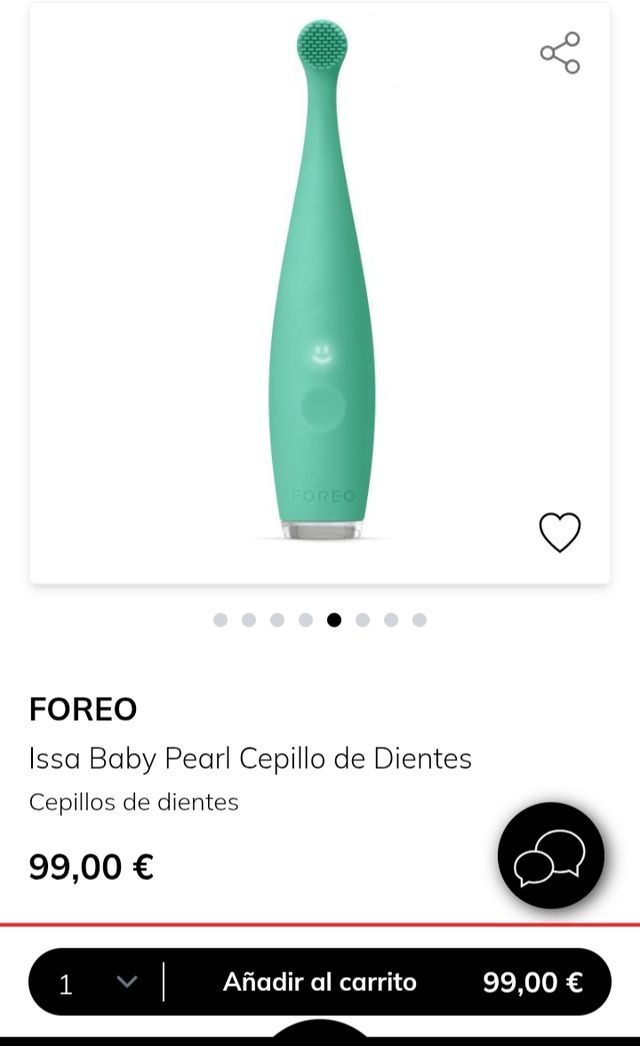The width and height of the screenshot is (640, 1046).
Task: Select the fifth carousel dot
Action: [x=335, y=619]
